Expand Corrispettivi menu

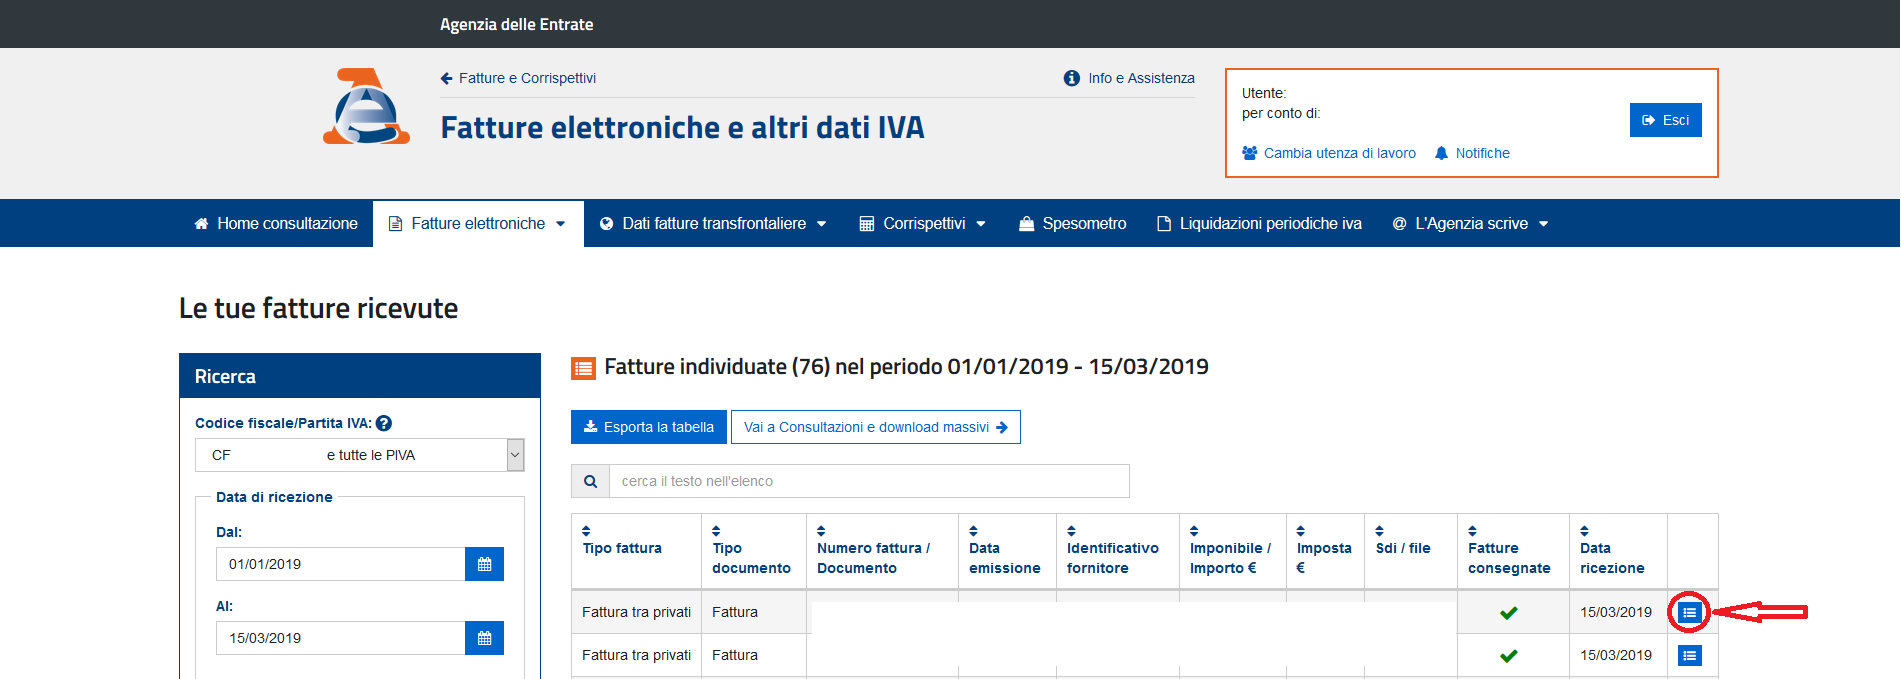coord(923,223)
